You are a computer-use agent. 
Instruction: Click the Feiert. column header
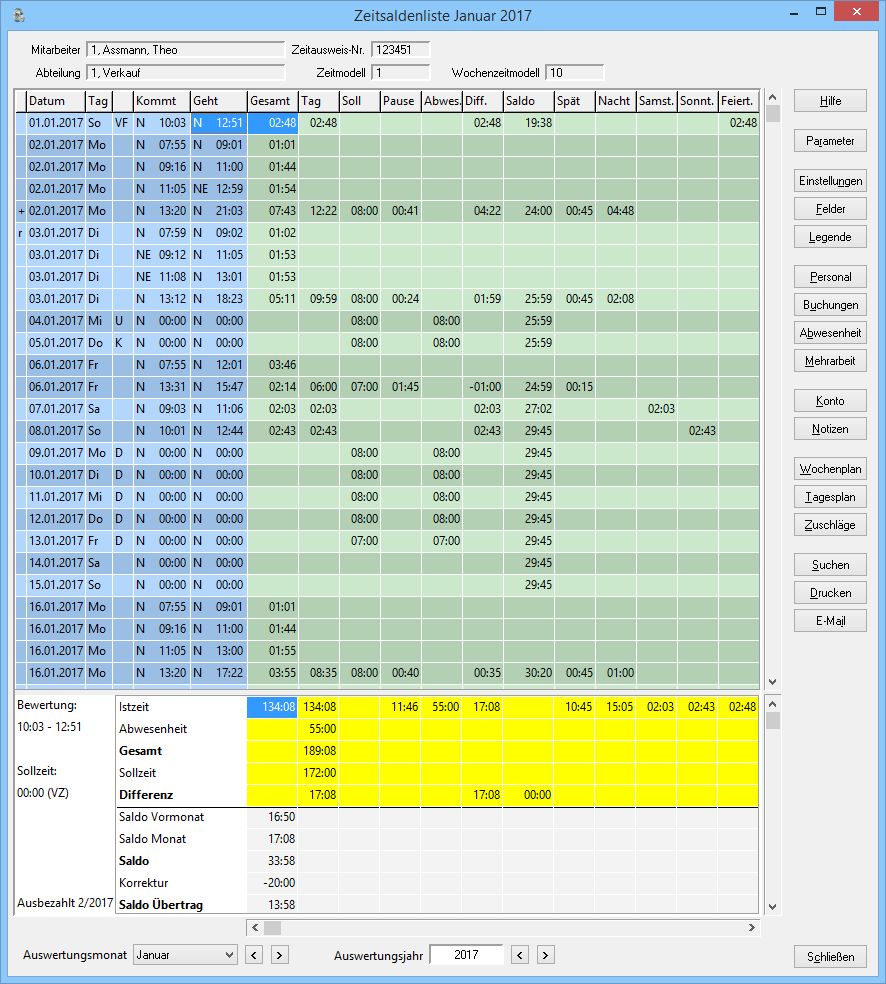click(x=739, y=100)
